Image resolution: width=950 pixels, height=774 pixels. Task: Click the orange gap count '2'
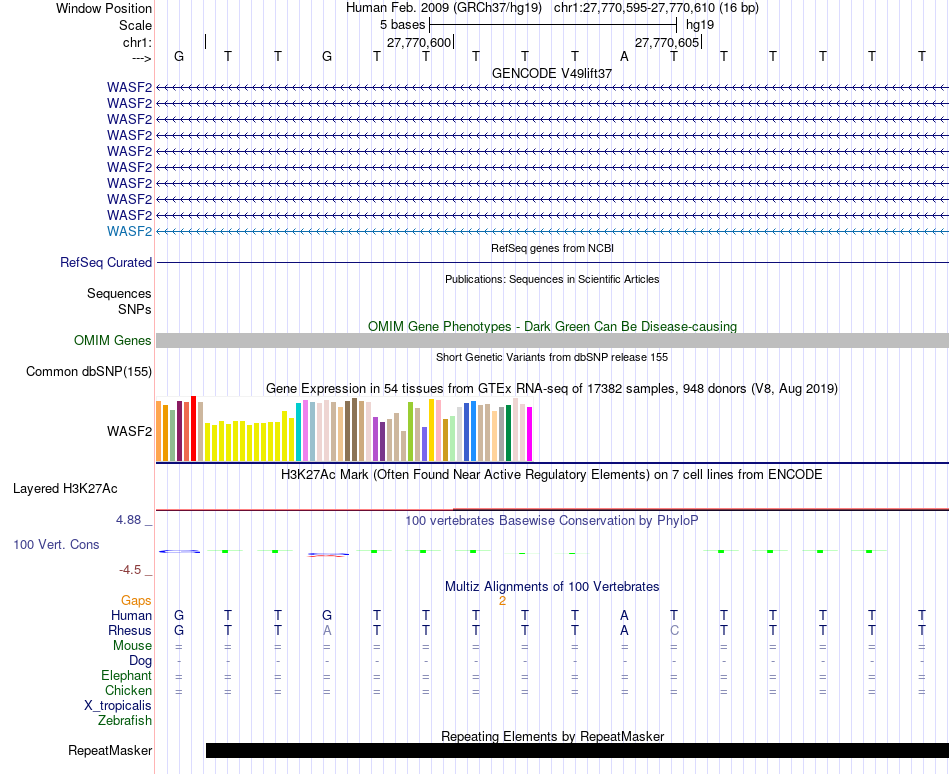(502, 601)
